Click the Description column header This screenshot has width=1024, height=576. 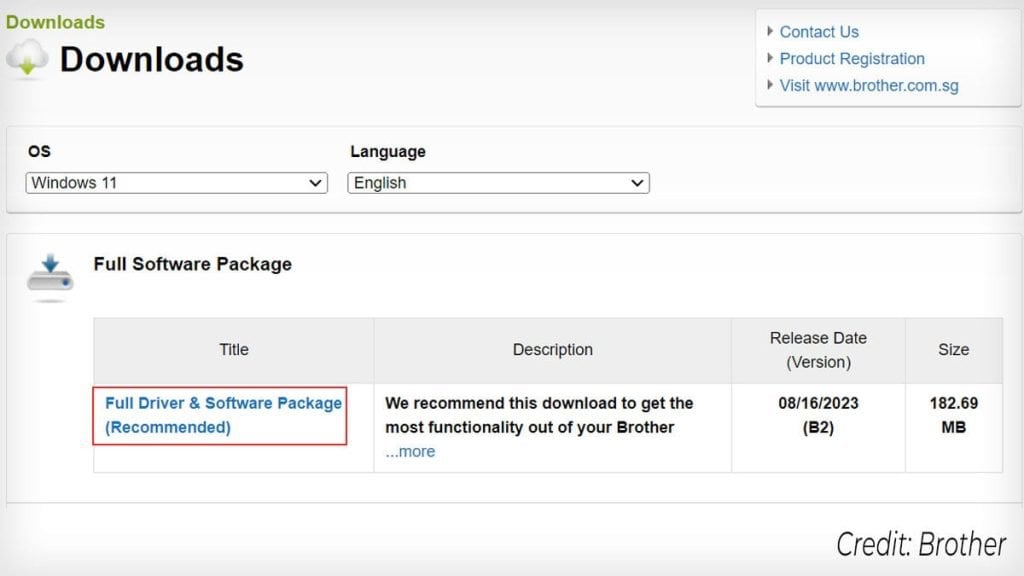[552, 350]
